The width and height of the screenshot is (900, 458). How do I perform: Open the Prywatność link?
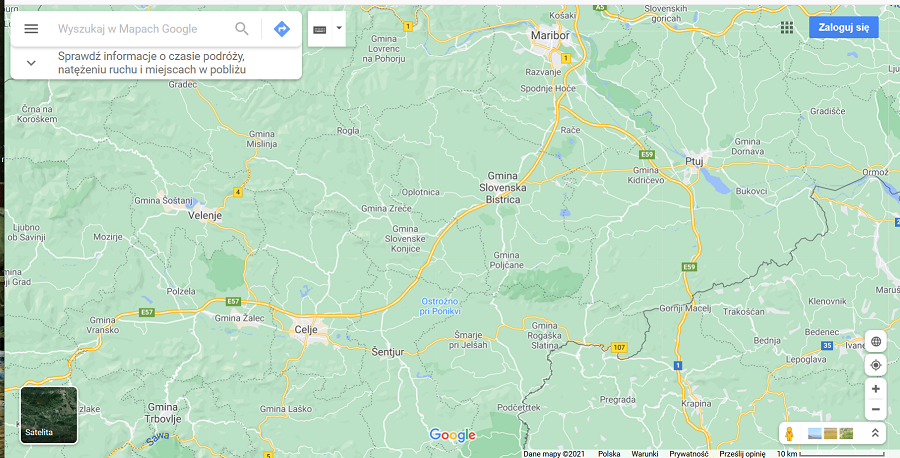(x=689, y=453)
